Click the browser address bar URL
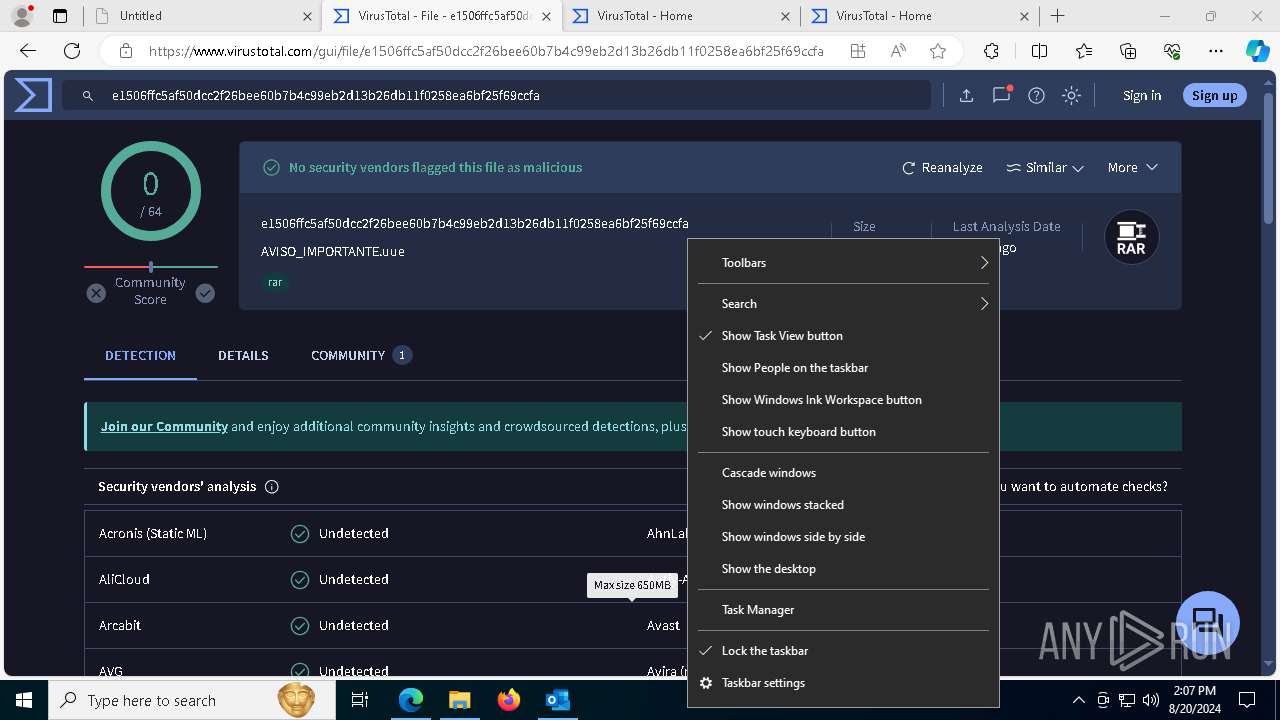The image size is (1280, 720). coord(486,51)
